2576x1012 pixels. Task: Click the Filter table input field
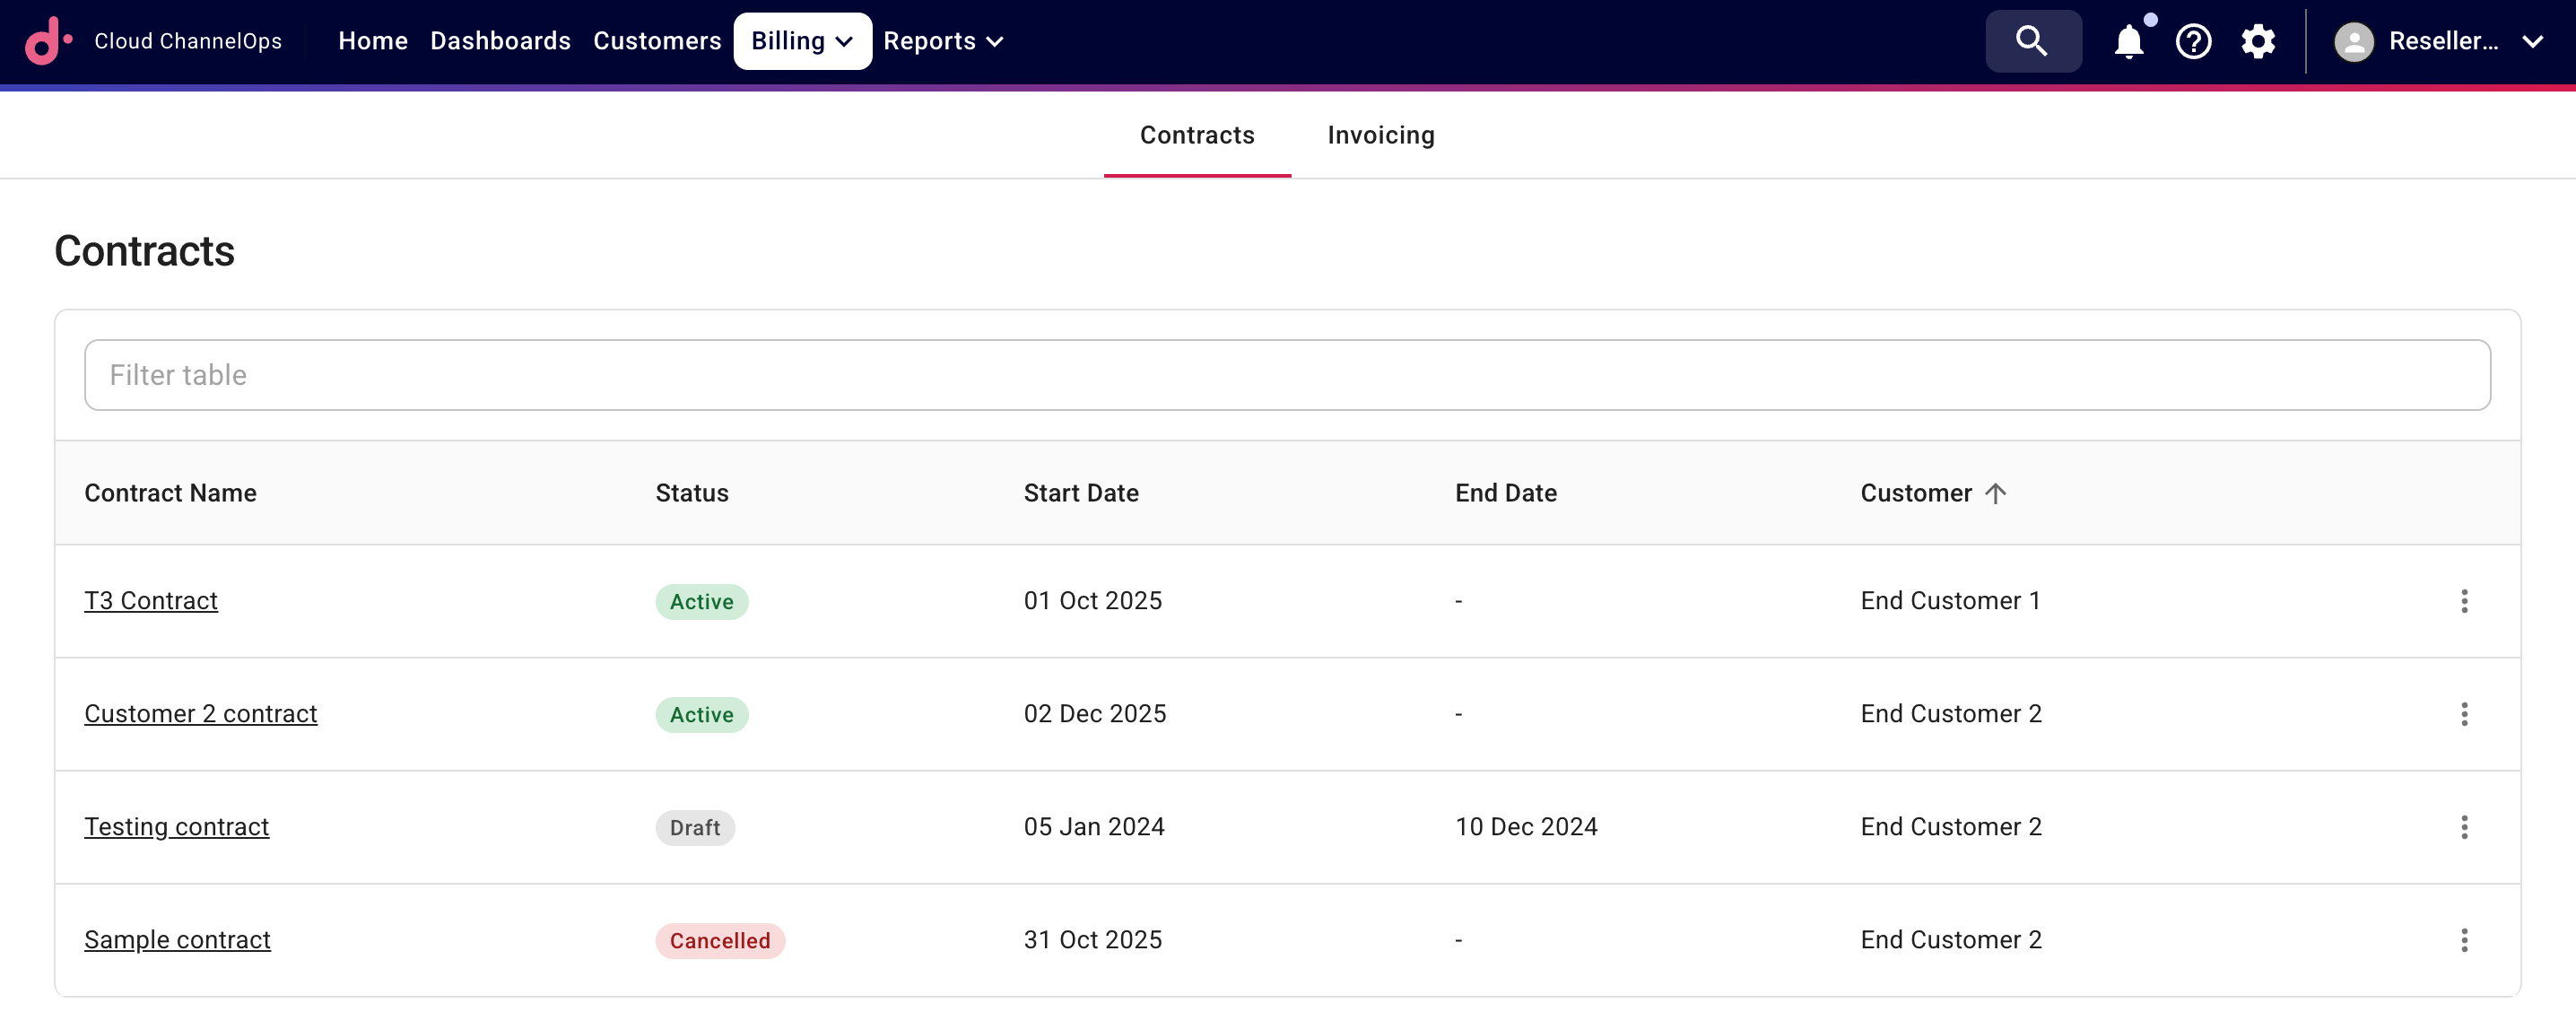point(1286,374)
